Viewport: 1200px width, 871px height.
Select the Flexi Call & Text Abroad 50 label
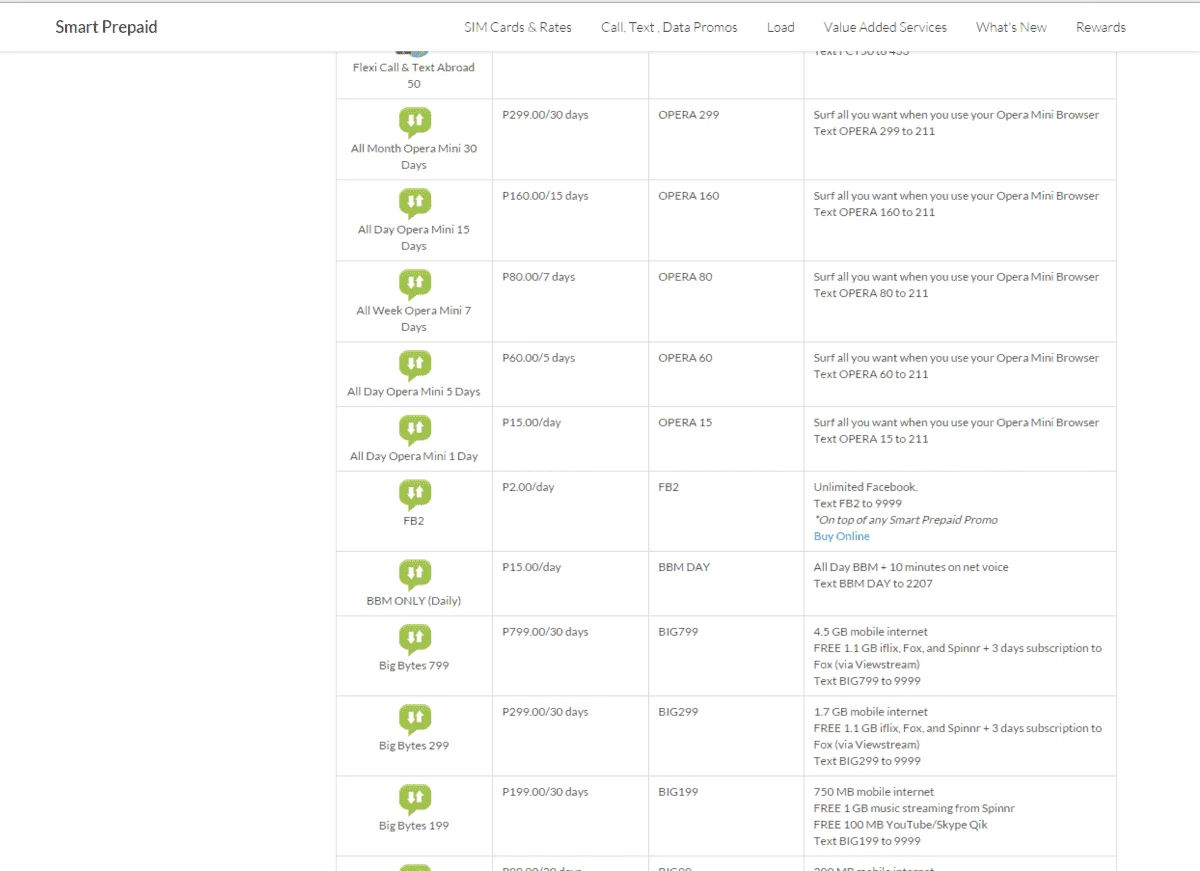tap(414, 76)
